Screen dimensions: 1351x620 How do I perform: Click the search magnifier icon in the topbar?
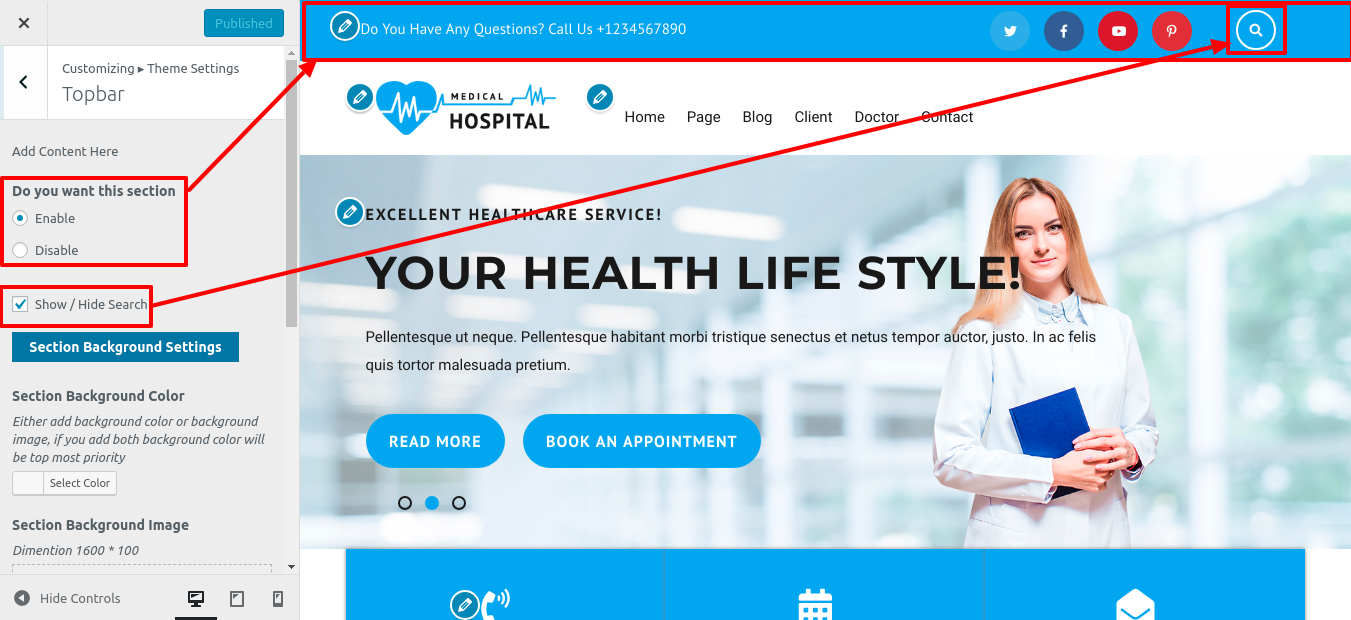tap(1256, 30)
